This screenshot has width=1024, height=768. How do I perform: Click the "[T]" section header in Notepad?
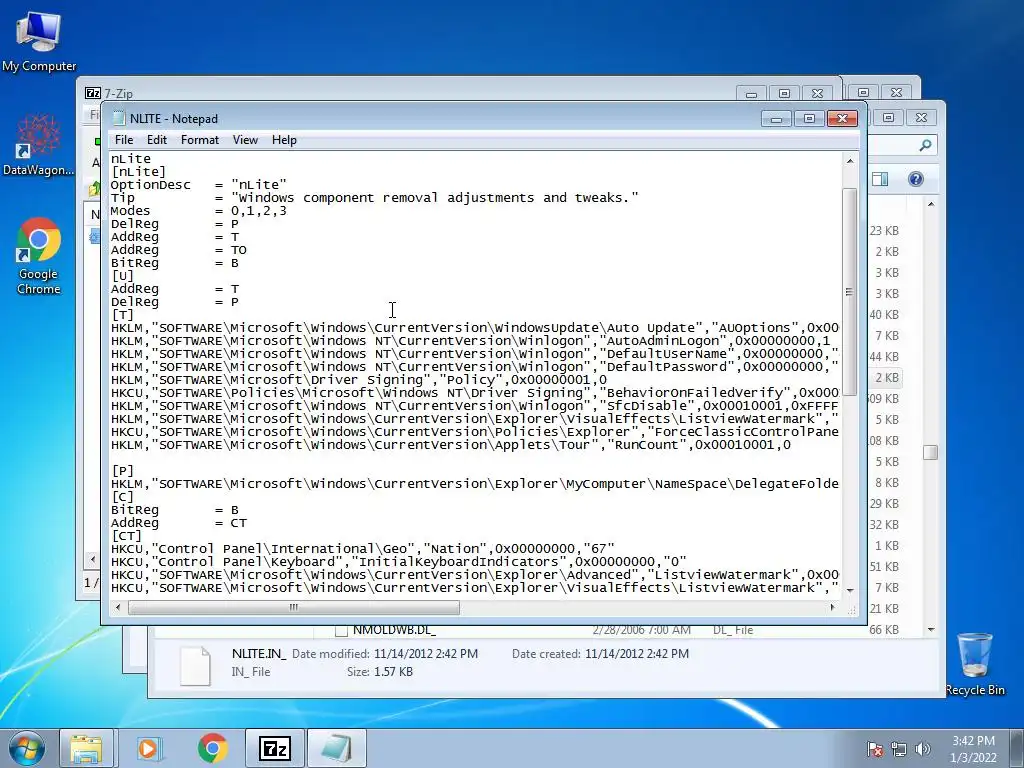[122, 315]
